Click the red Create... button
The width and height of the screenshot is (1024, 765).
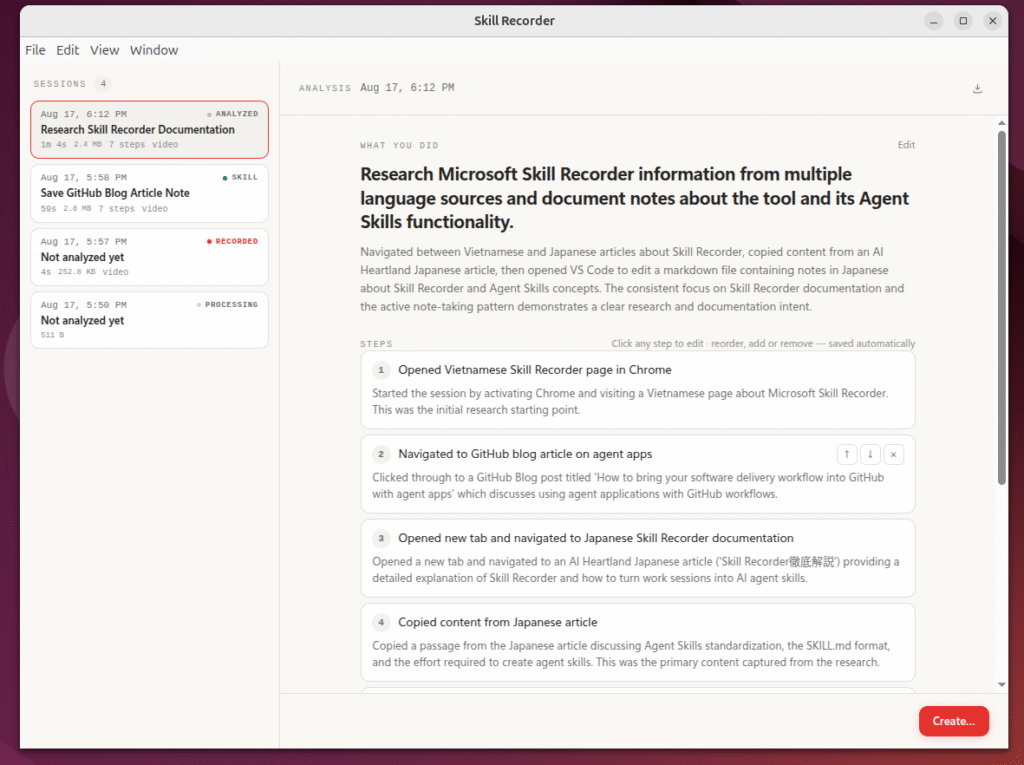click(x=953, y=721)
